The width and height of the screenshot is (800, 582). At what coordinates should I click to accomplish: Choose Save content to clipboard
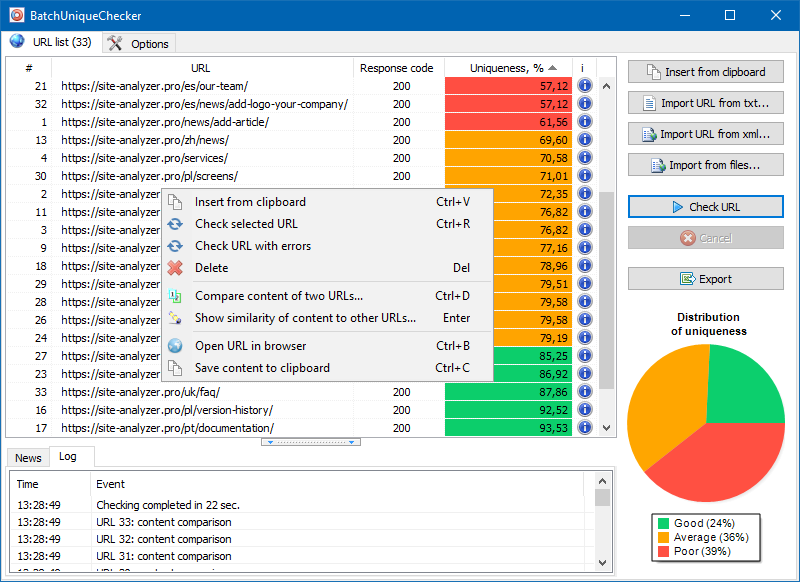[x=262, y=368]
